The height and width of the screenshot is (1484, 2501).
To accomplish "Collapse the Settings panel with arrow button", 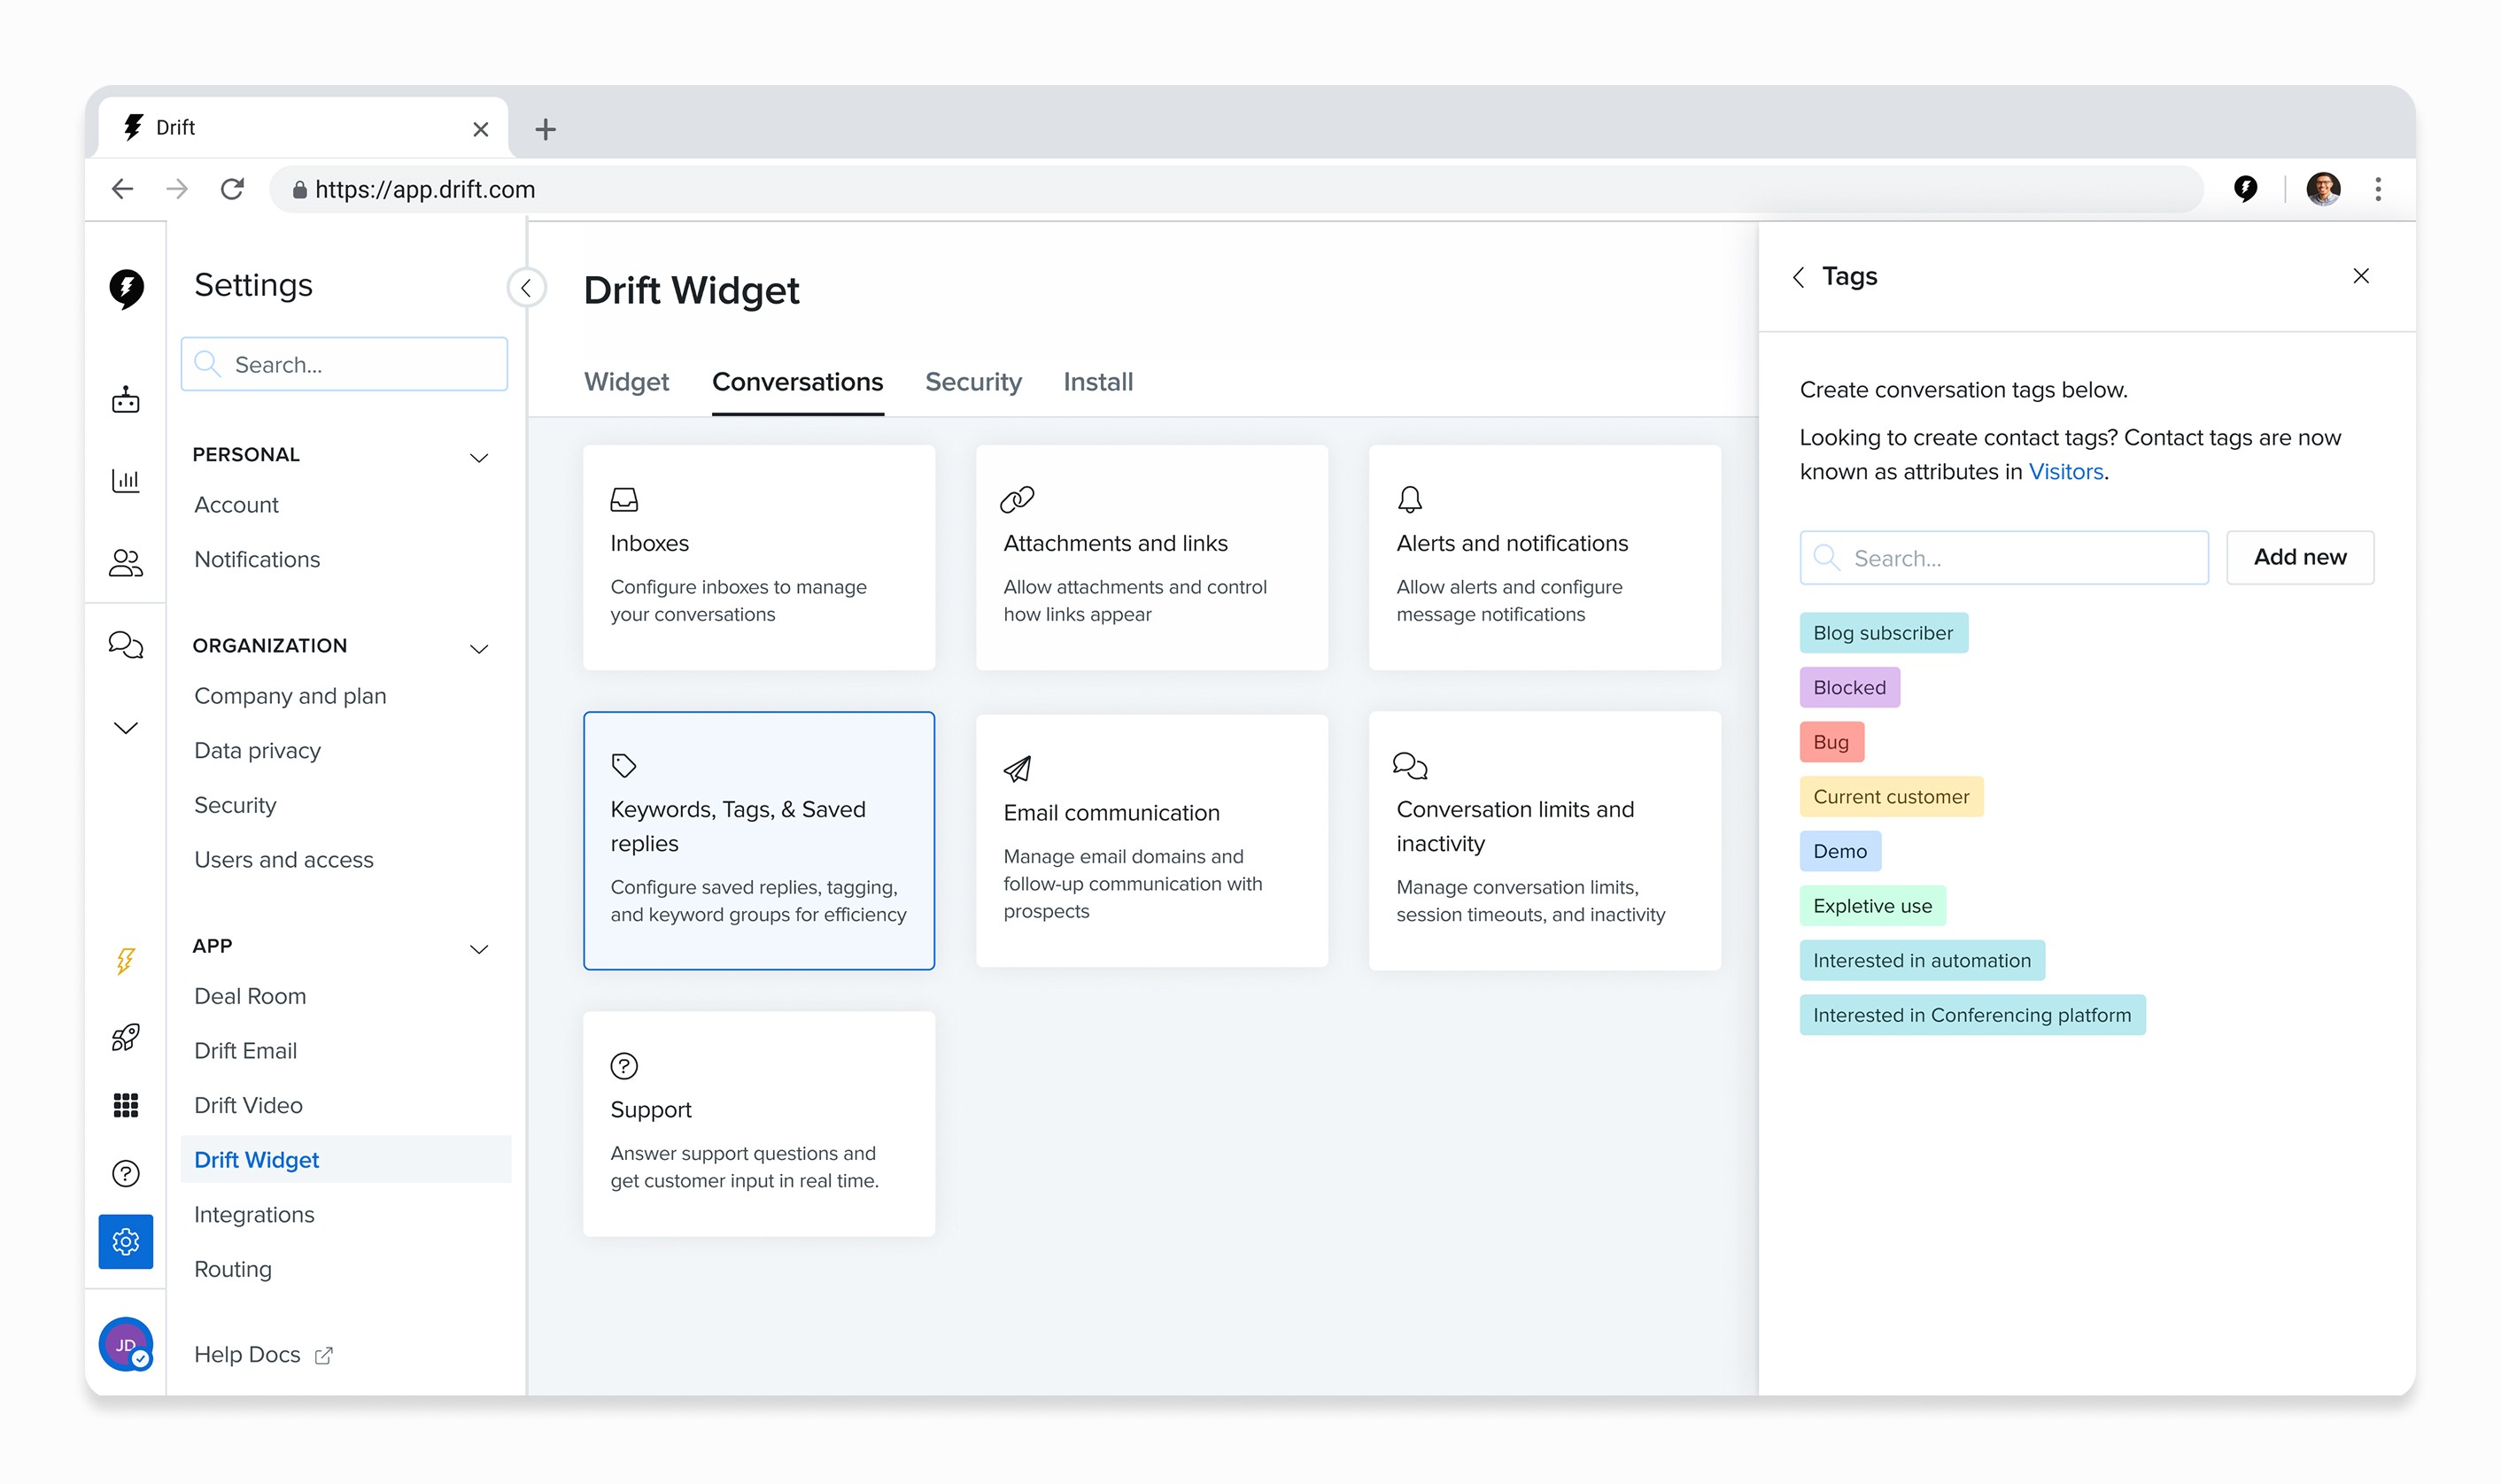I will coord(526,288).
